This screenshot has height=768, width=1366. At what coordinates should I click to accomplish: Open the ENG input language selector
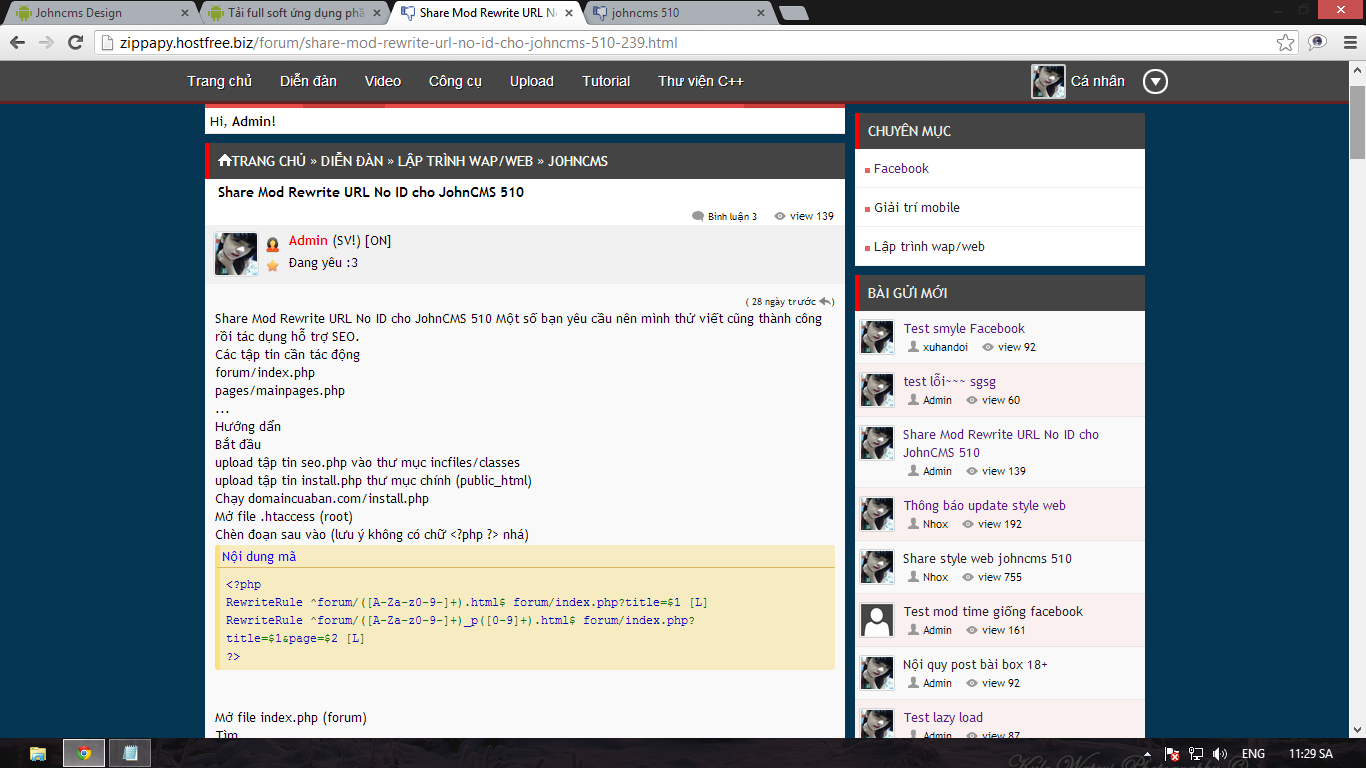(1253, 754)
